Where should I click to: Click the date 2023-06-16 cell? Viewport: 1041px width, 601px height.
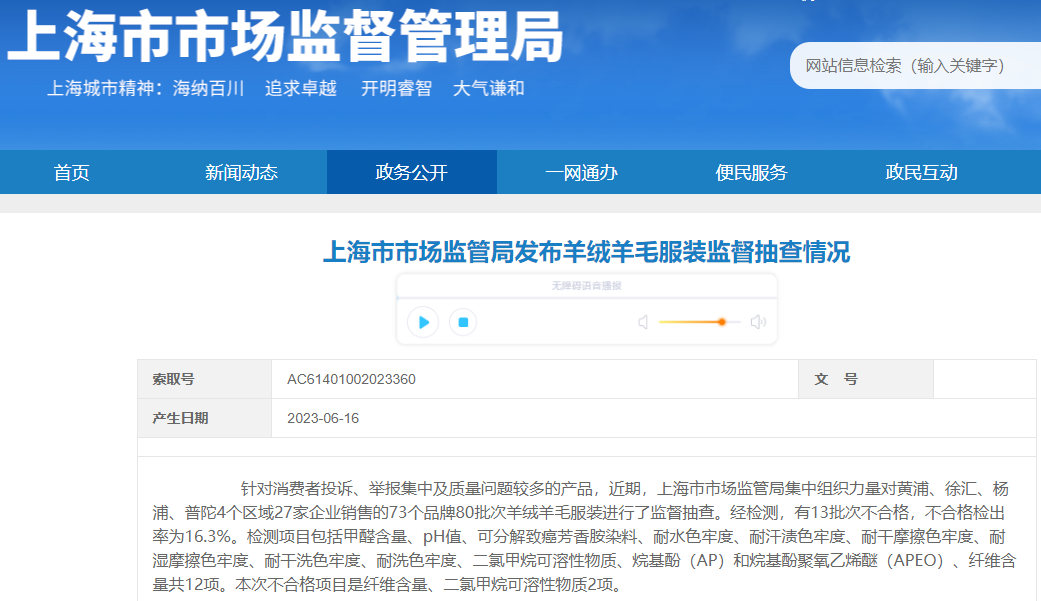coord(322,418)
